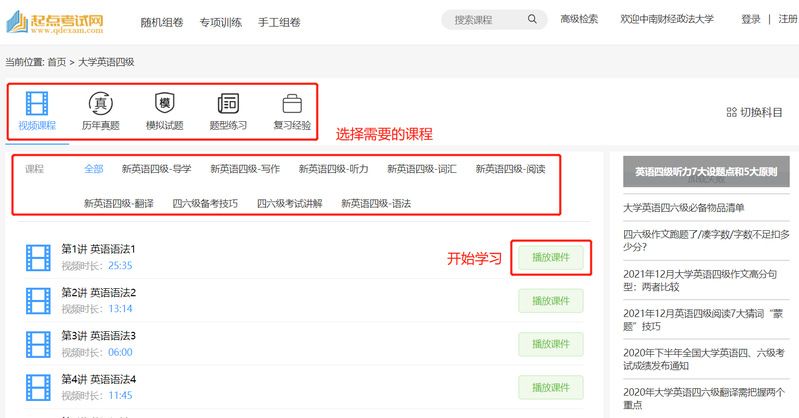Filter courses by 新英语四级-听力
The image size is (799, 418).
pyautogui.click(x=334, y=169)
